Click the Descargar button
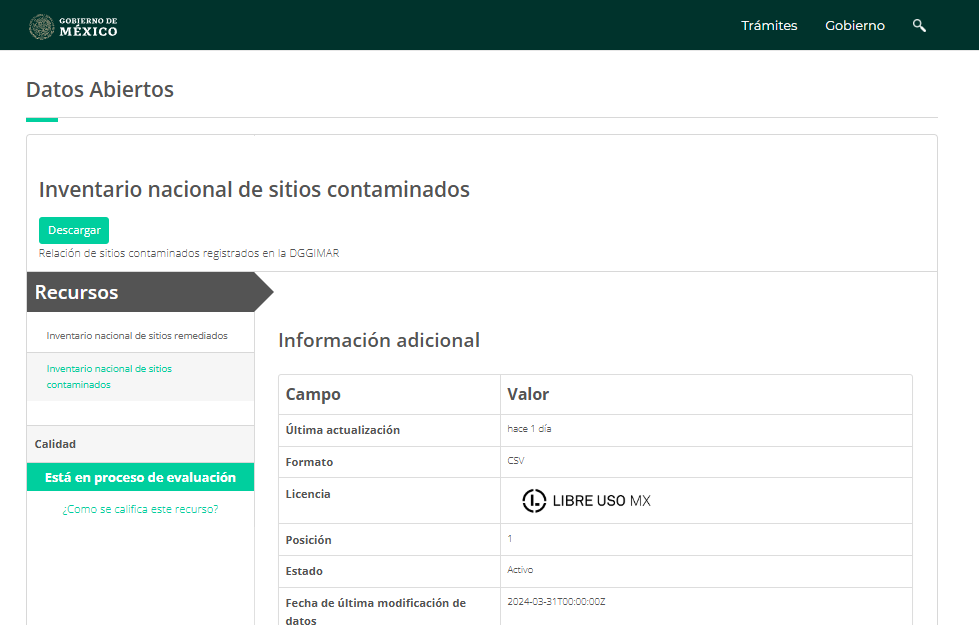The width and height of the screenshot is (979, 625). pos(74,230)
